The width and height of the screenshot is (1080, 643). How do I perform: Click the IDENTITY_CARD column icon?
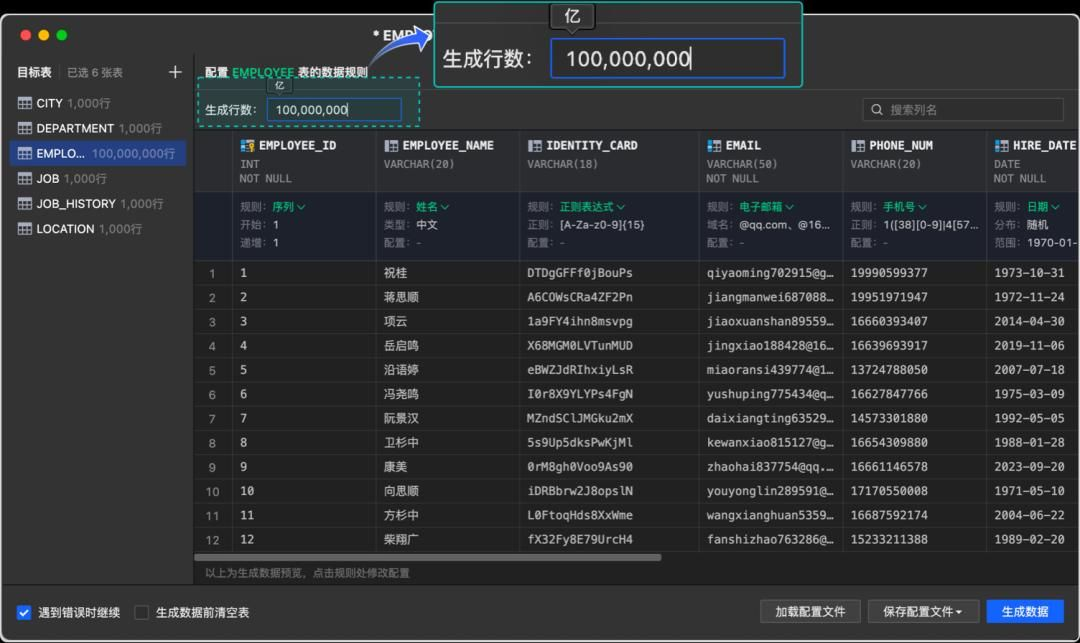tap(534, 145)
